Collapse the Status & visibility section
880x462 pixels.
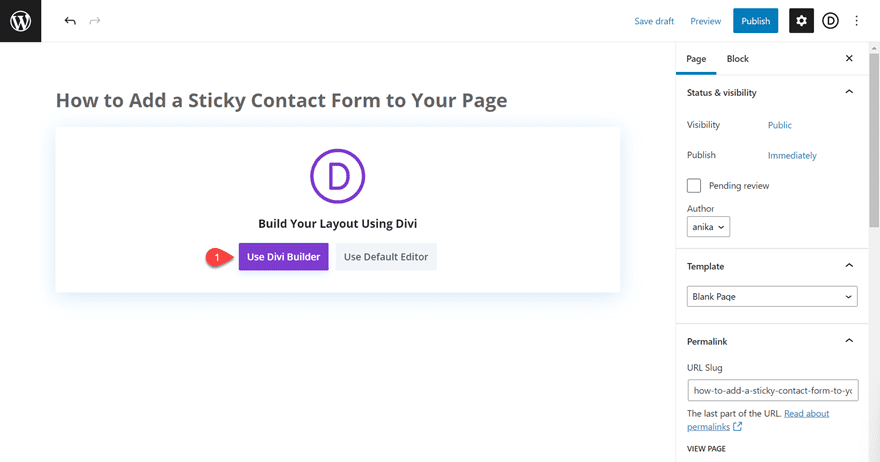[x=849, y=92]
